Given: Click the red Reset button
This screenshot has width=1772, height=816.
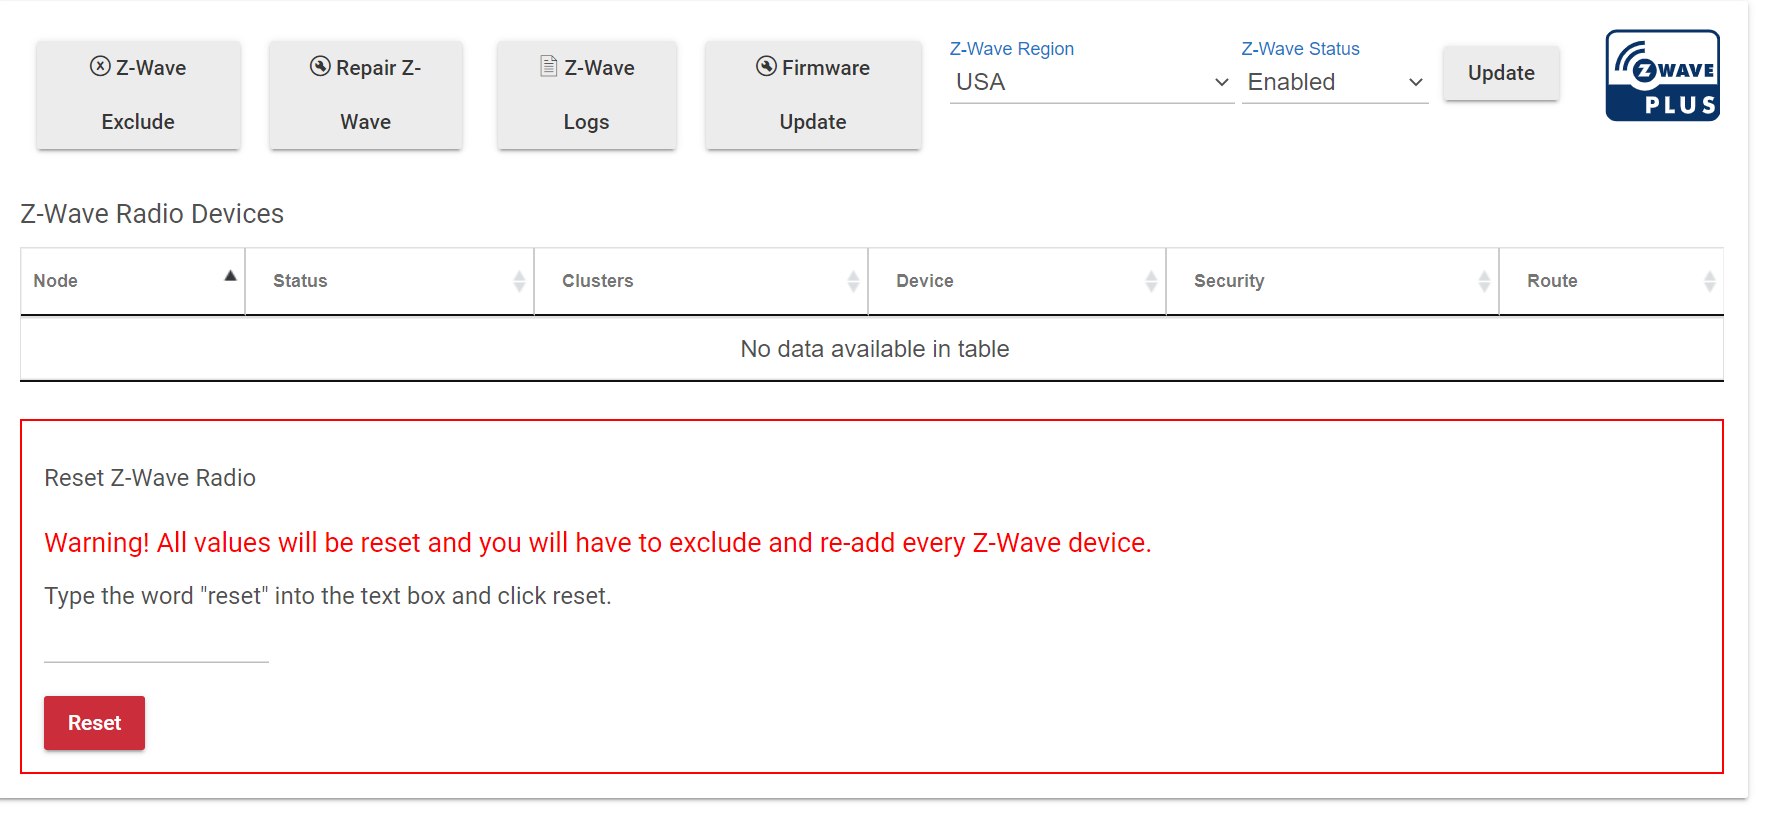Looking at the screenshot, I should click(94, 723).
